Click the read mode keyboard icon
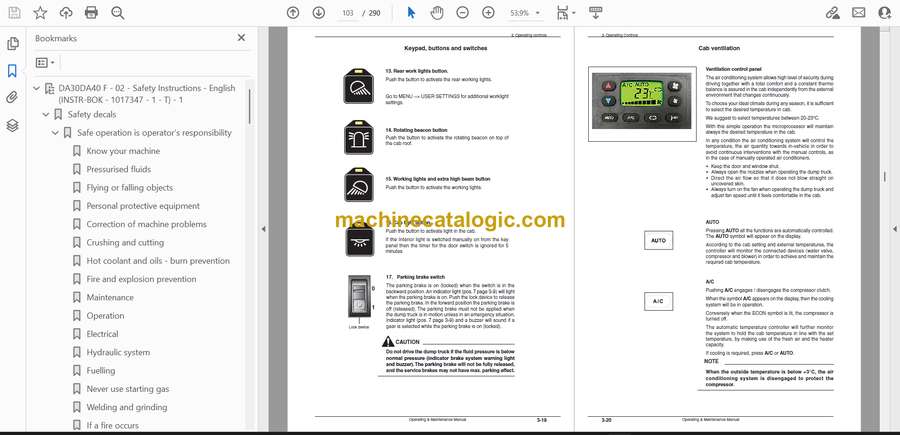 (x=595, y=13)
